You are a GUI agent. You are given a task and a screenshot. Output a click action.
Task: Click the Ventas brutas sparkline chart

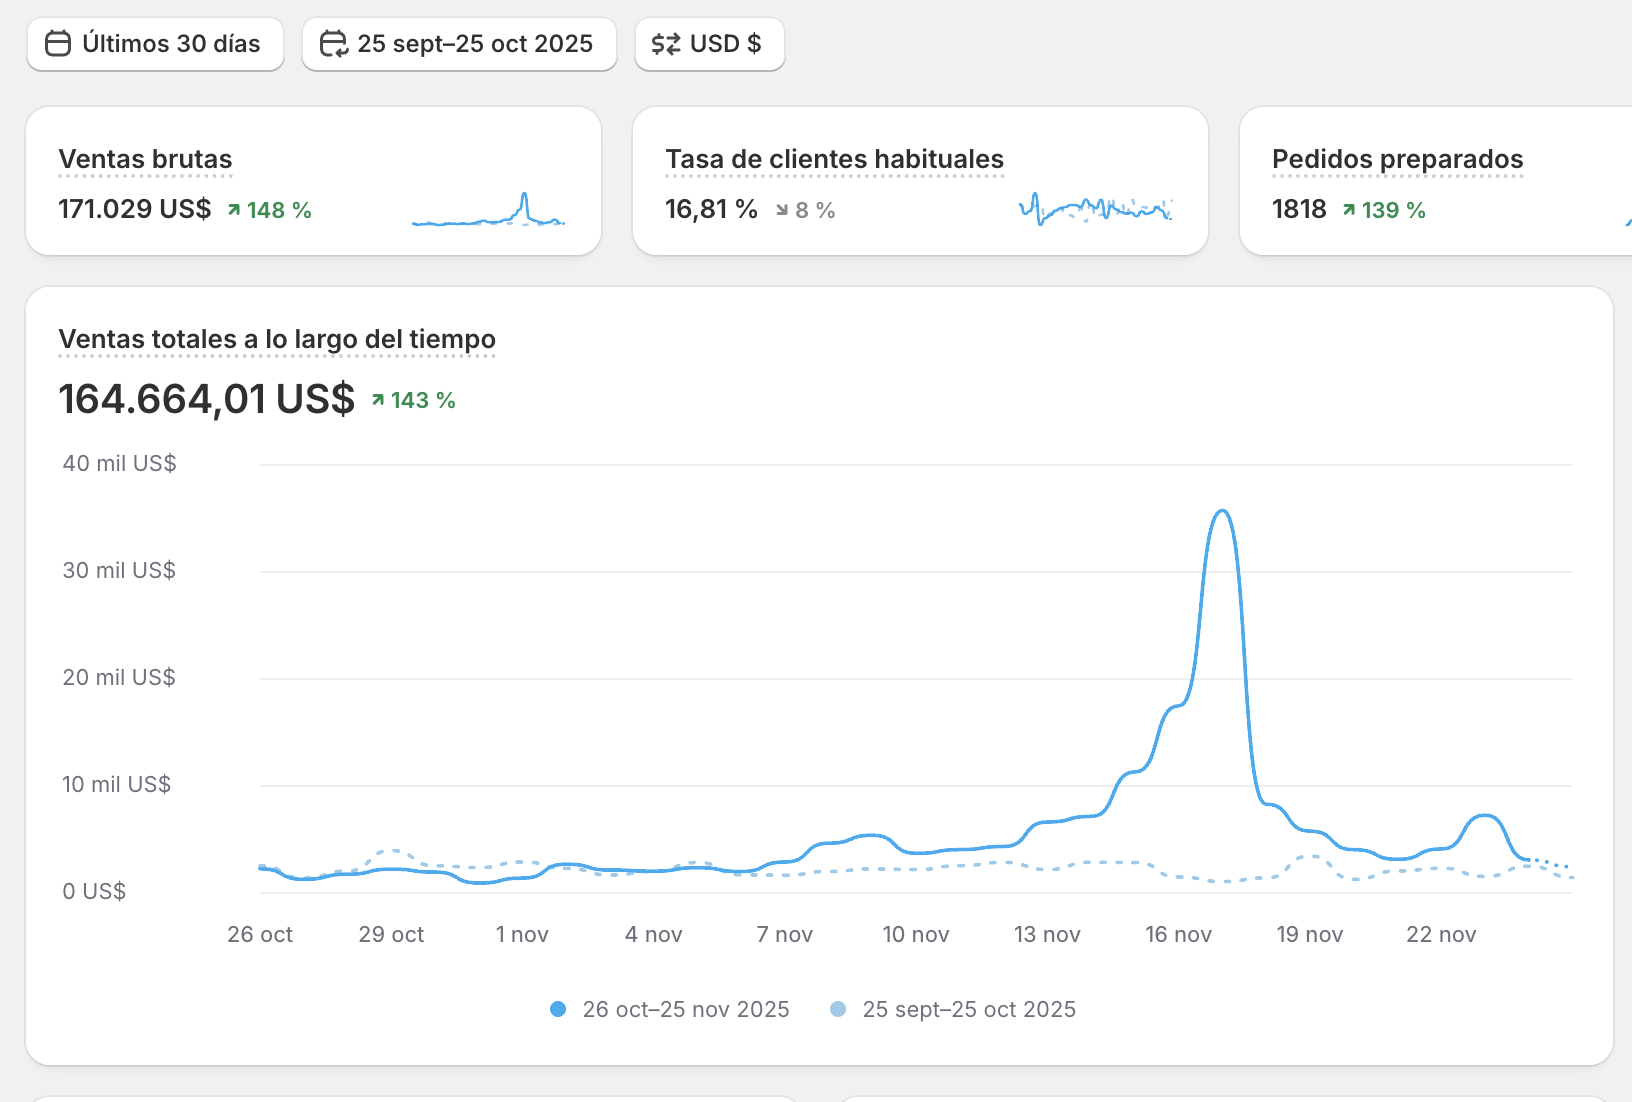(488, 210)
